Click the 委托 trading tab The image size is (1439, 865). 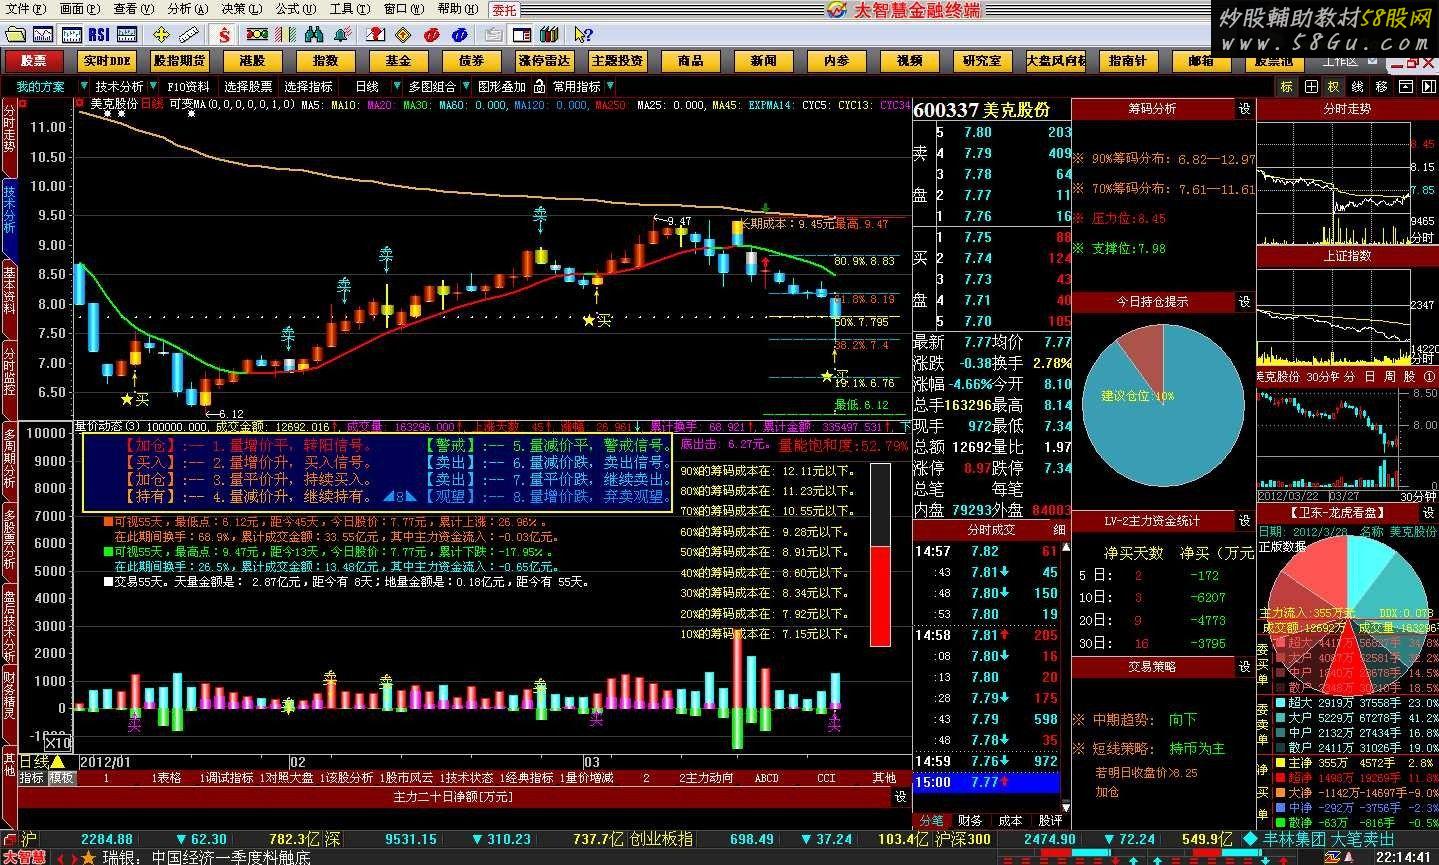(x=504, y=9)
